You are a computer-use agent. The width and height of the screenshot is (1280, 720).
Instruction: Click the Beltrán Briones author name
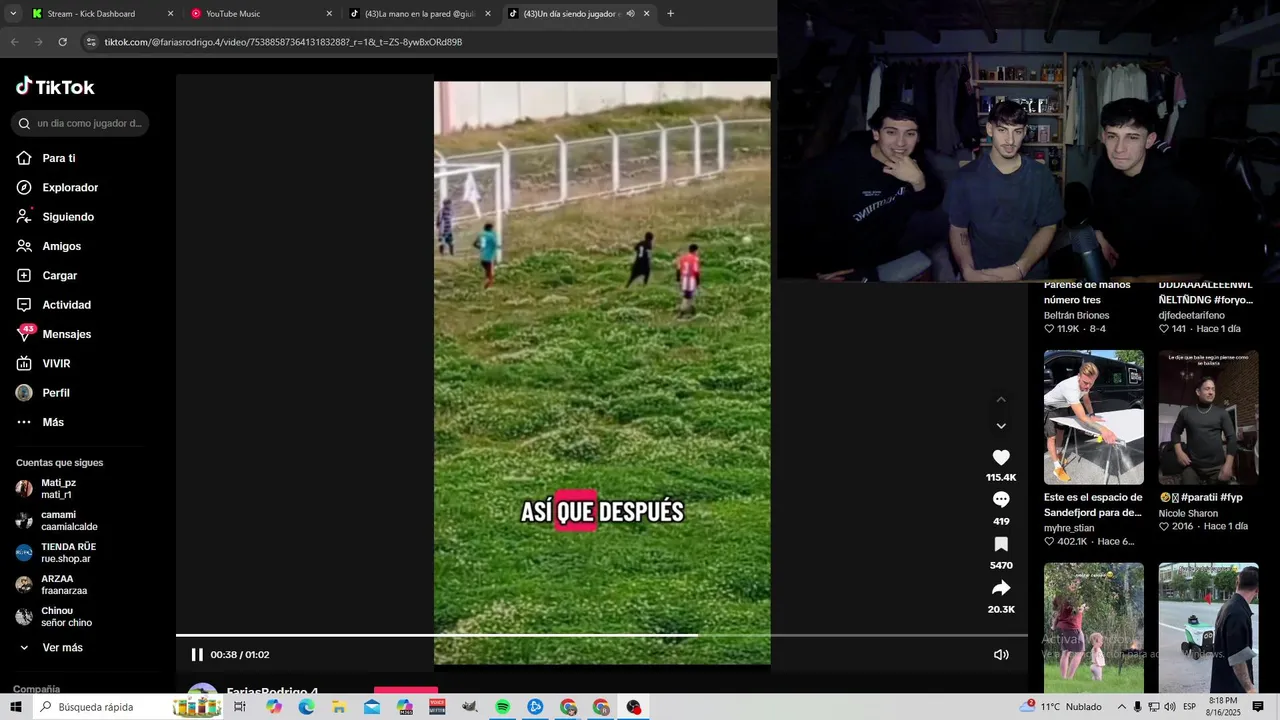pyautogui.click(x=1077, y=315)
